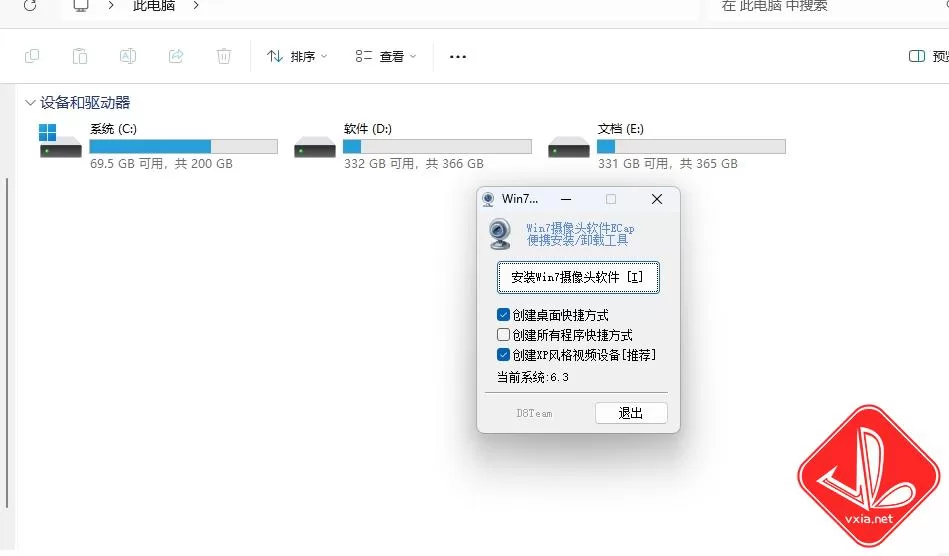Click the webcam icon in the Win7 dialog title bar
The height and width of the screenshot is (556, 949).
pyautogui.click(x=488, y=200)
